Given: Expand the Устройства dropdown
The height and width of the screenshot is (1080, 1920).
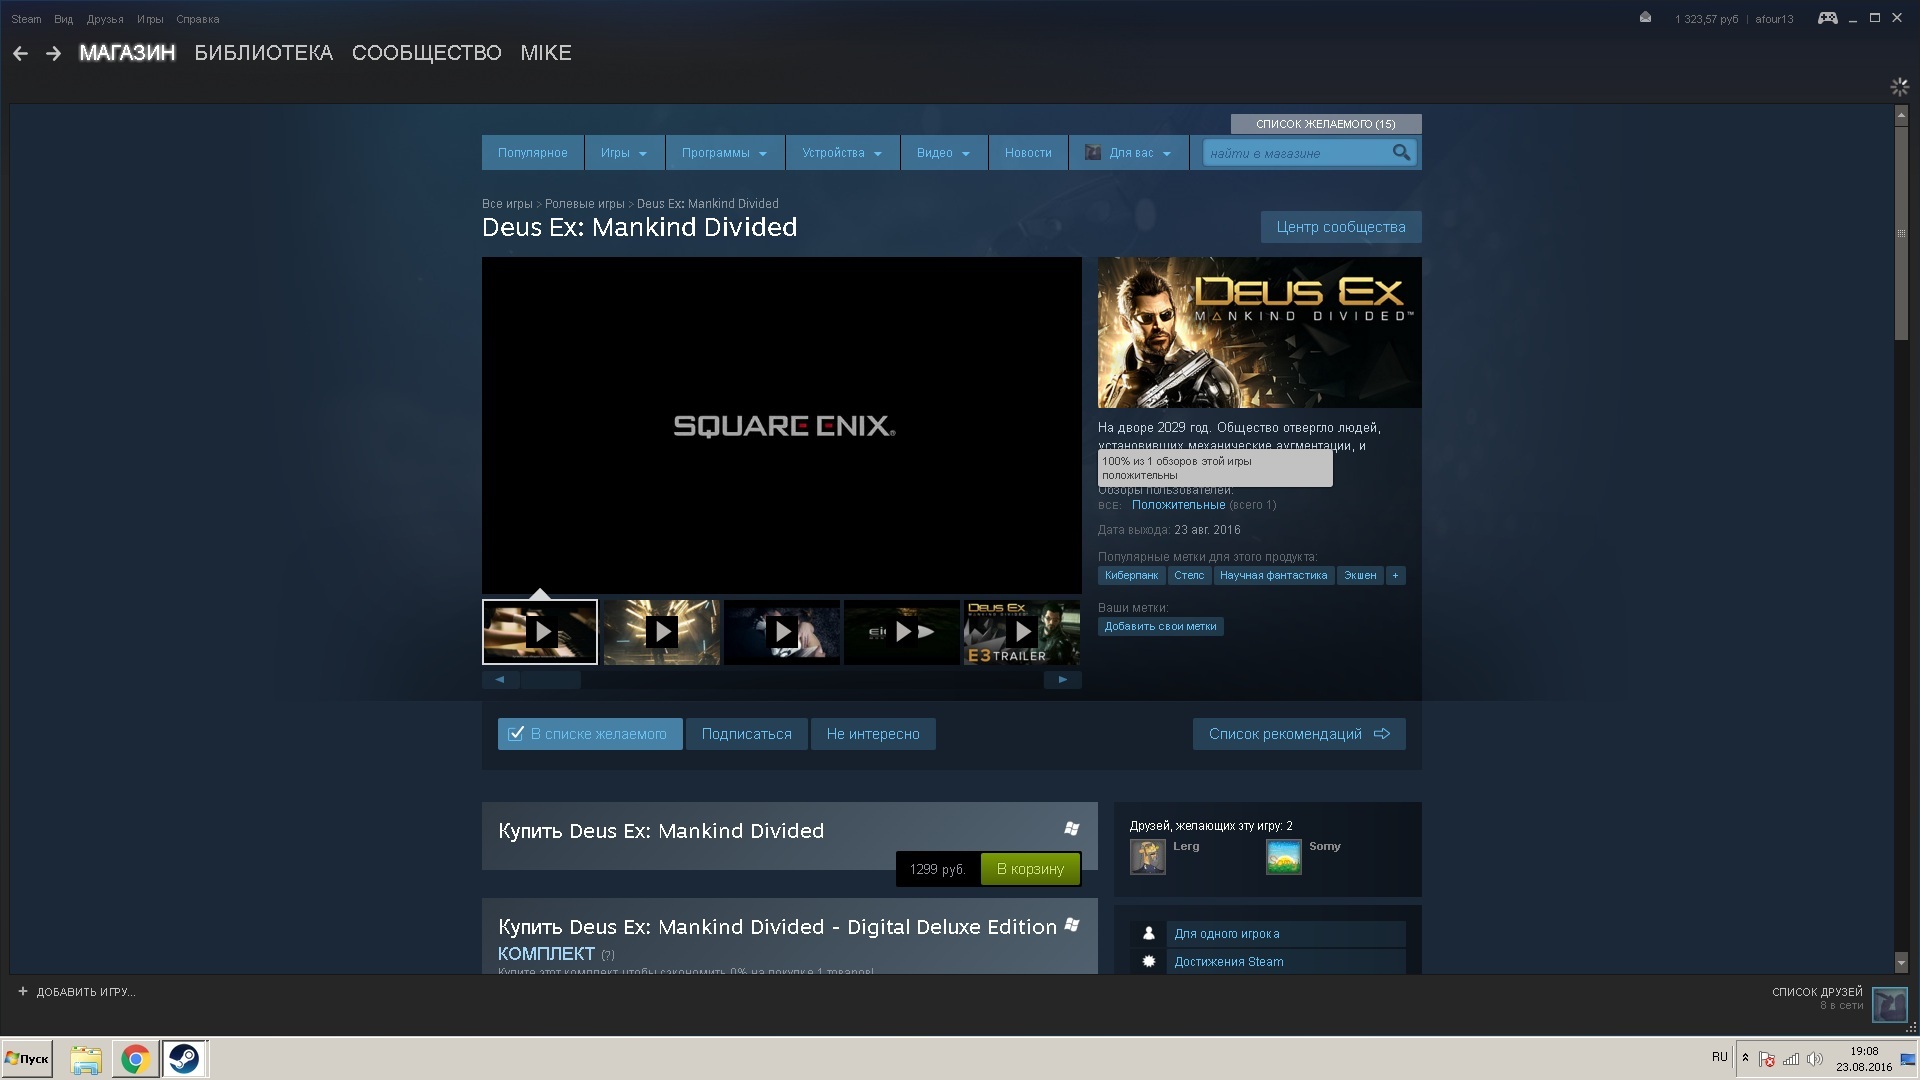Looking at the screenshot, I should point(842,153).
